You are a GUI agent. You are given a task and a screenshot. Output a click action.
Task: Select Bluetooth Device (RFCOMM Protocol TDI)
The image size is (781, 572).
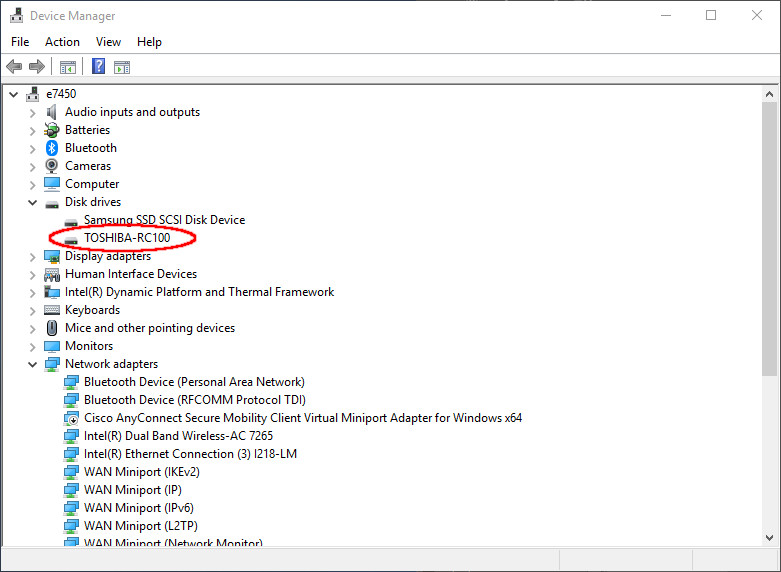pos(195,400)
